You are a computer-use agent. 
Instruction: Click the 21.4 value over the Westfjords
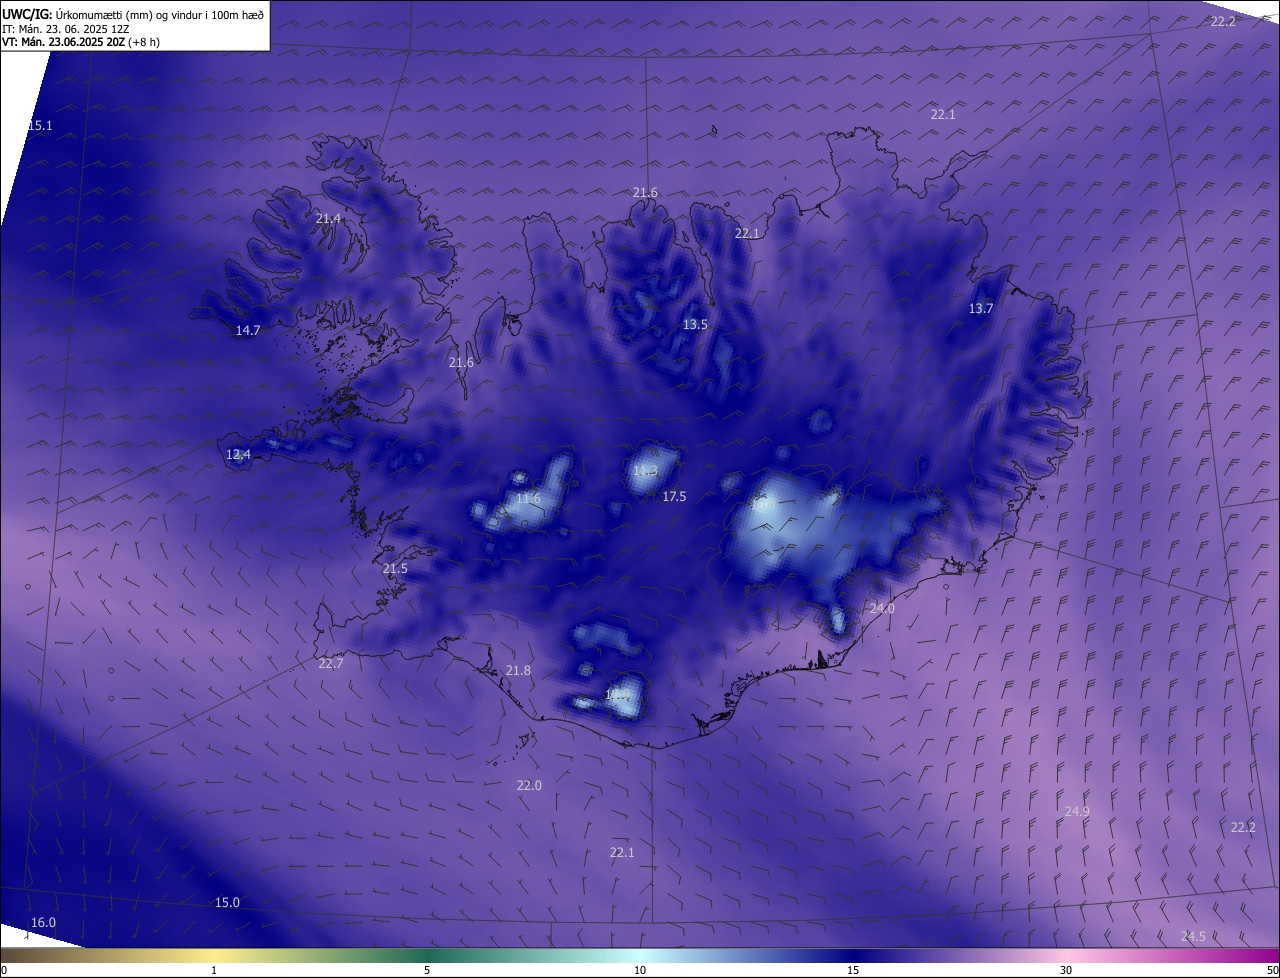328,218
